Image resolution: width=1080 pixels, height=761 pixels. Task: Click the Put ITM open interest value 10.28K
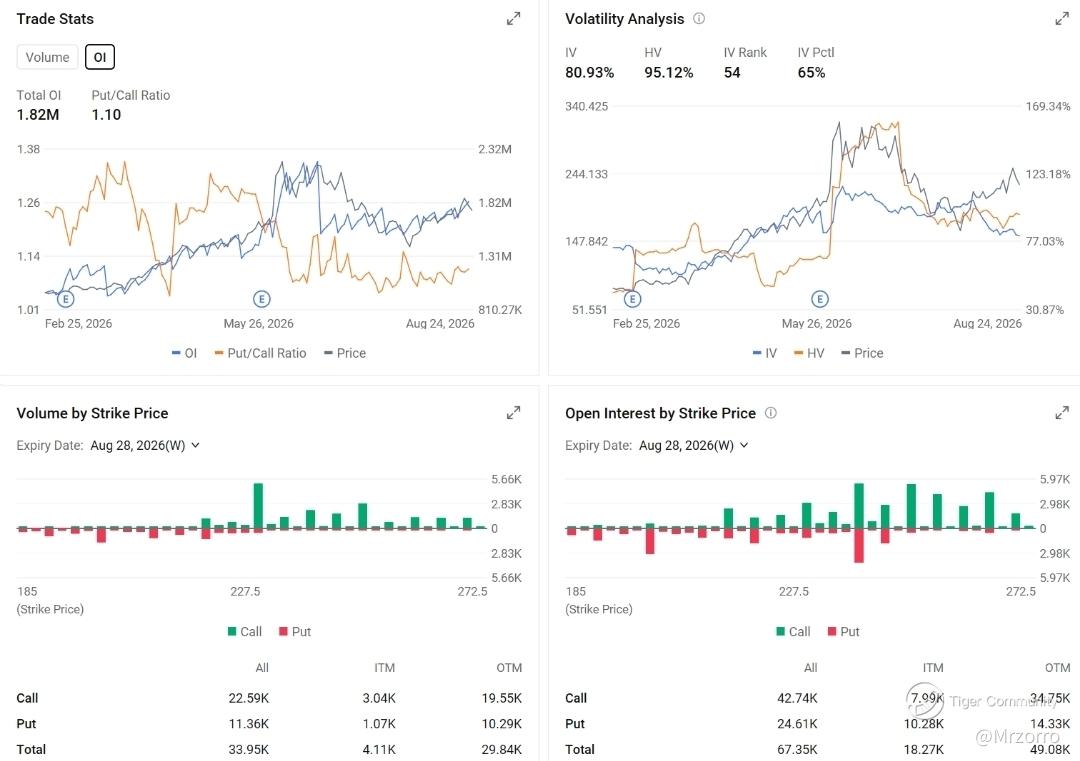coord(924,724)
